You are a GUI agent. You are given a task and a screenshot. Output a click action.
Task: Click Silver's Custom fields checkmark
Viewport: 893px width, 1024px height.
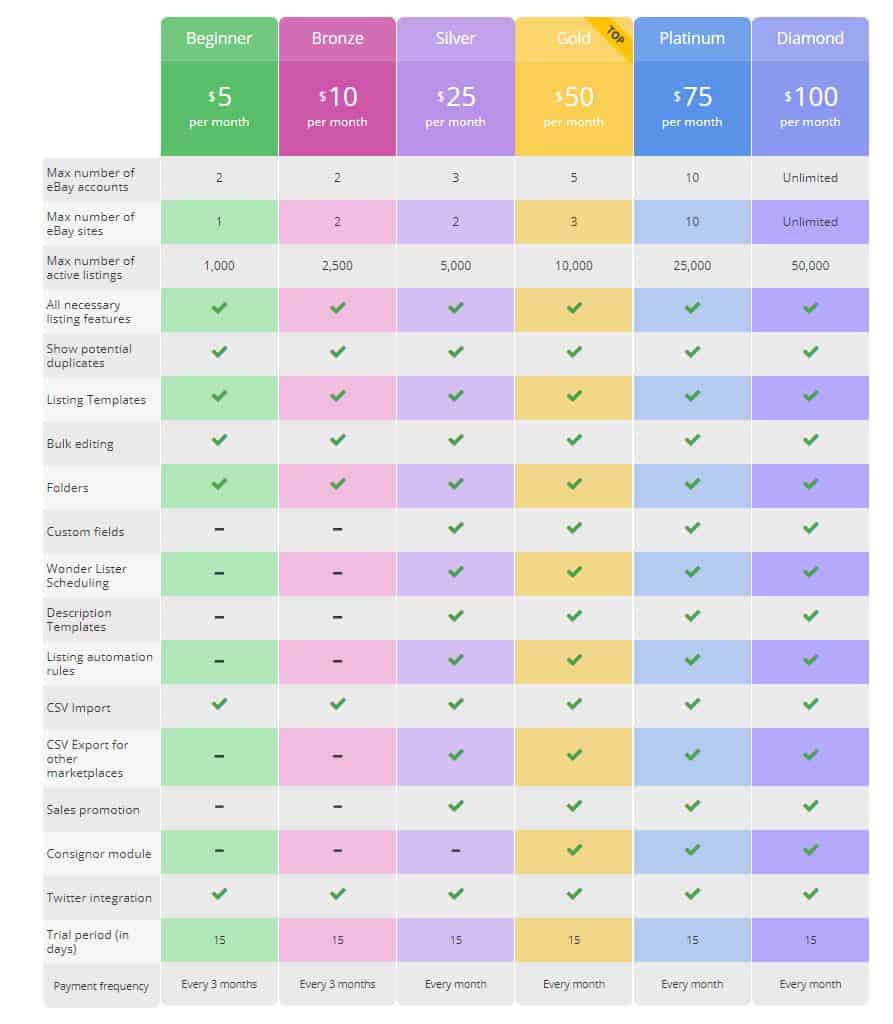pyautogui.click(x=456, y=528)
